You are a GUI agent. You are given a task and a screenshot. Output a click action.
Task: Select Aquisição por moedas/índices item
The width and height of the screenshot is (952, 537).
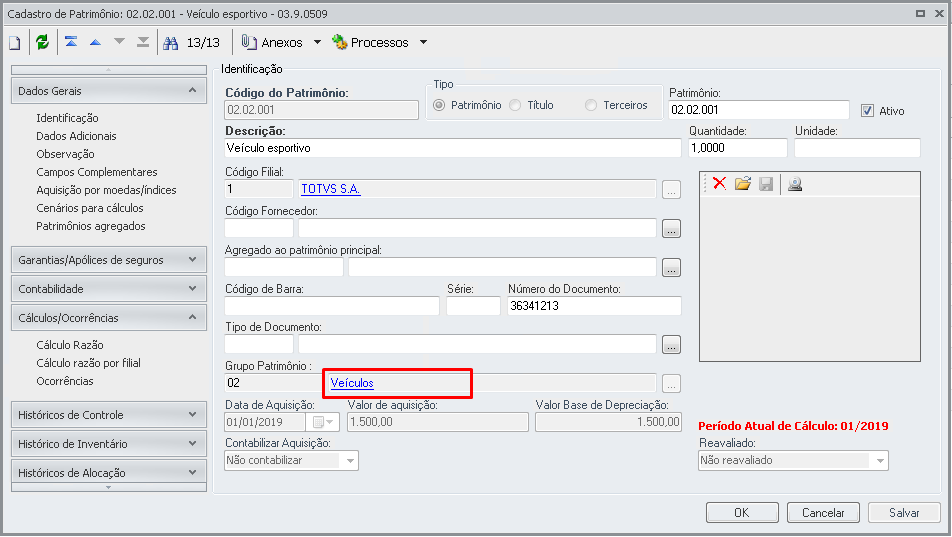coord(106,190)
